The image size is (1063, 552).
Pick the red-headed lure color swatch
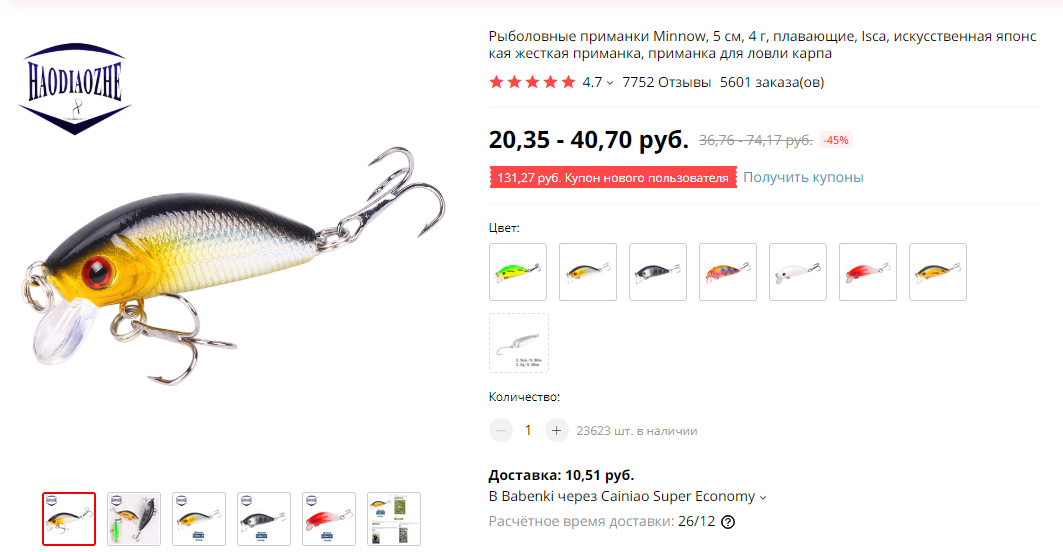(x=868, y=272)
